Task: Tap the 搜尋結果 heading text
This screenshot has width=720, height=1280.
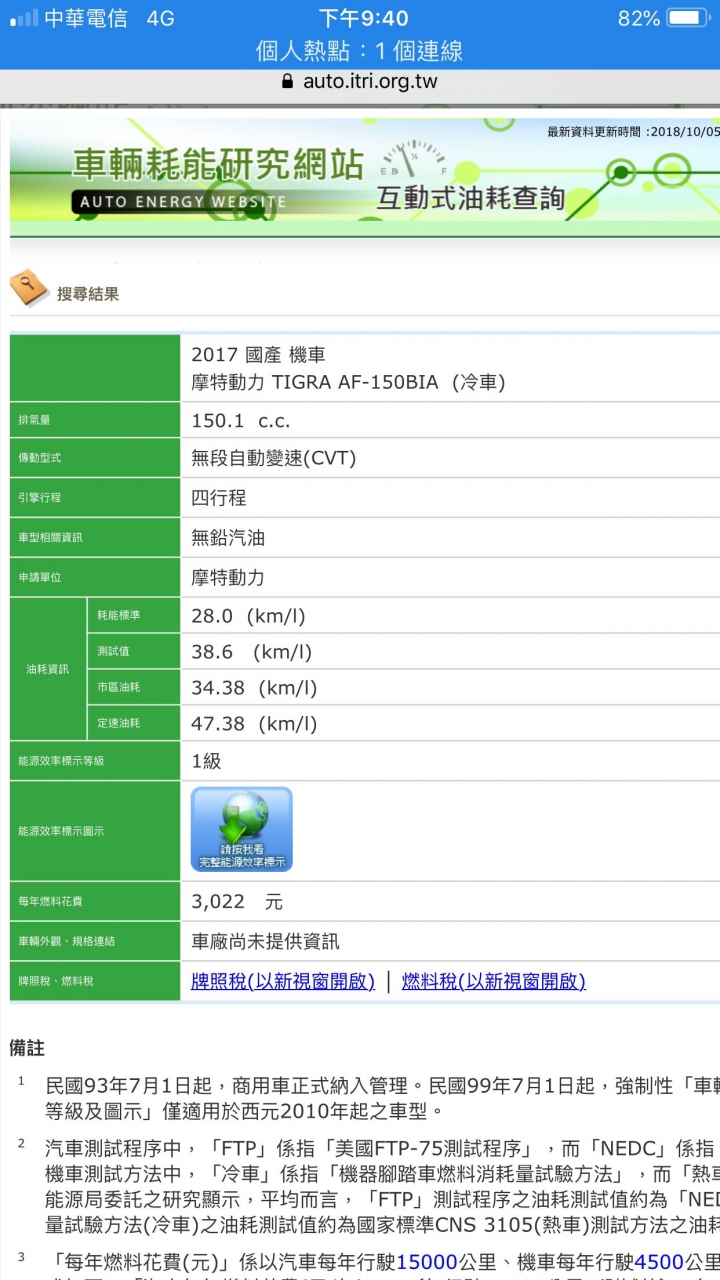Action: click(88, 294)
